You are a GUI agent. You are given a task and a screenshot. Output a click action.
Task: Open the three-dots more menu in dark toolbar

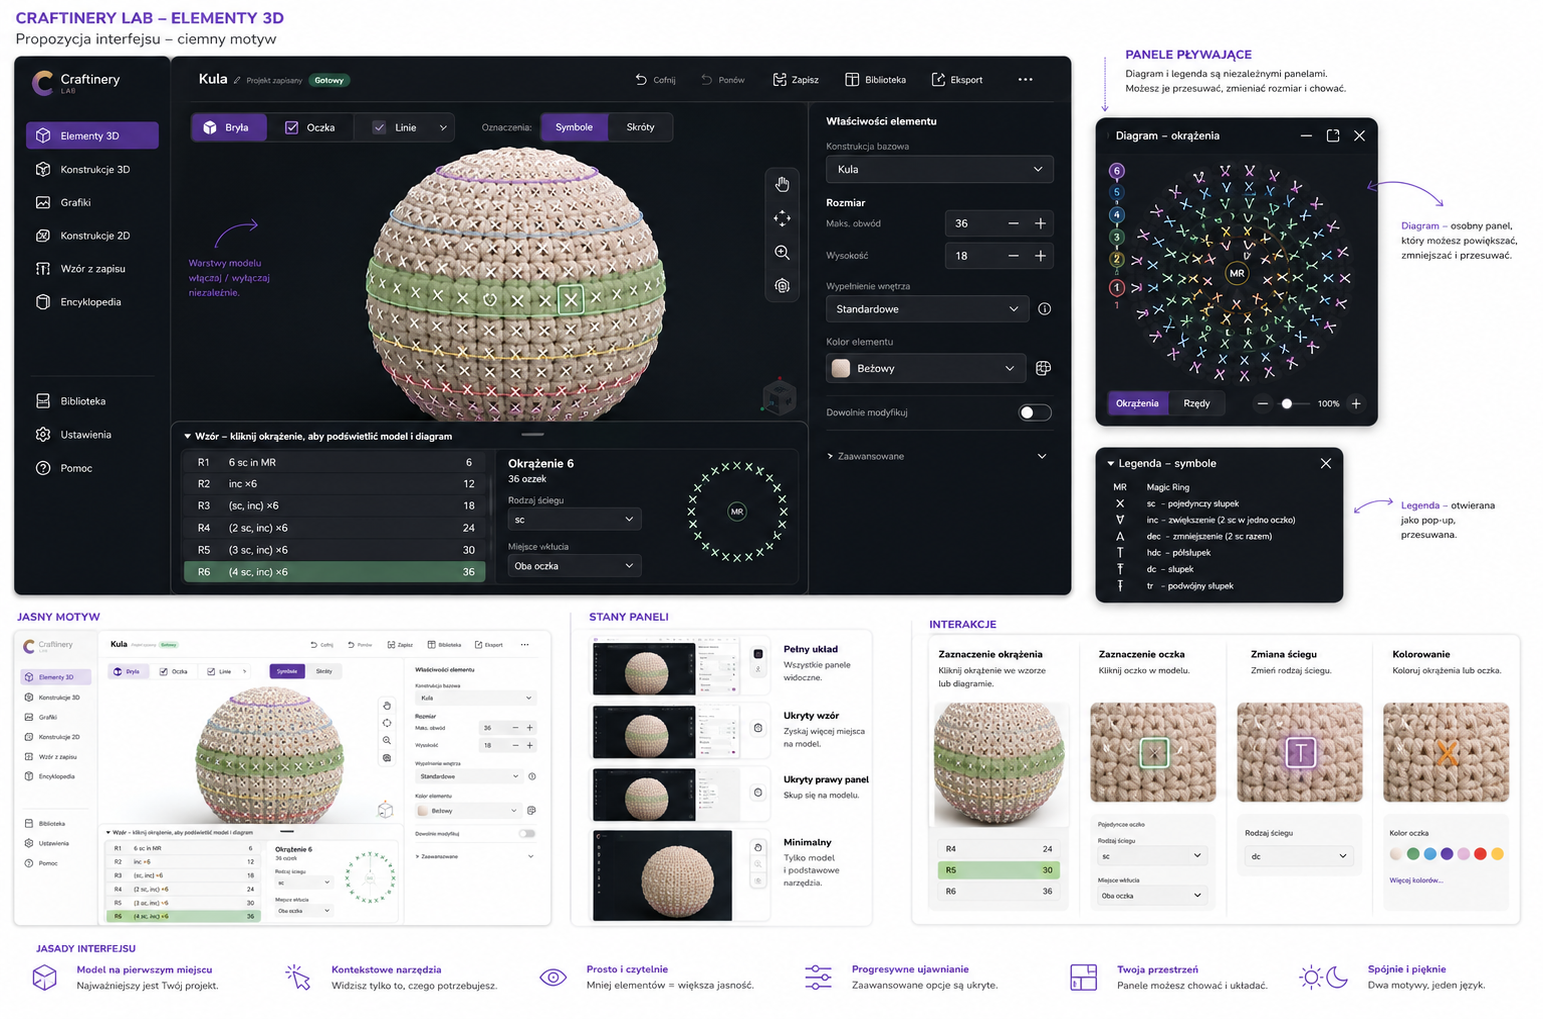(1025, 80)
